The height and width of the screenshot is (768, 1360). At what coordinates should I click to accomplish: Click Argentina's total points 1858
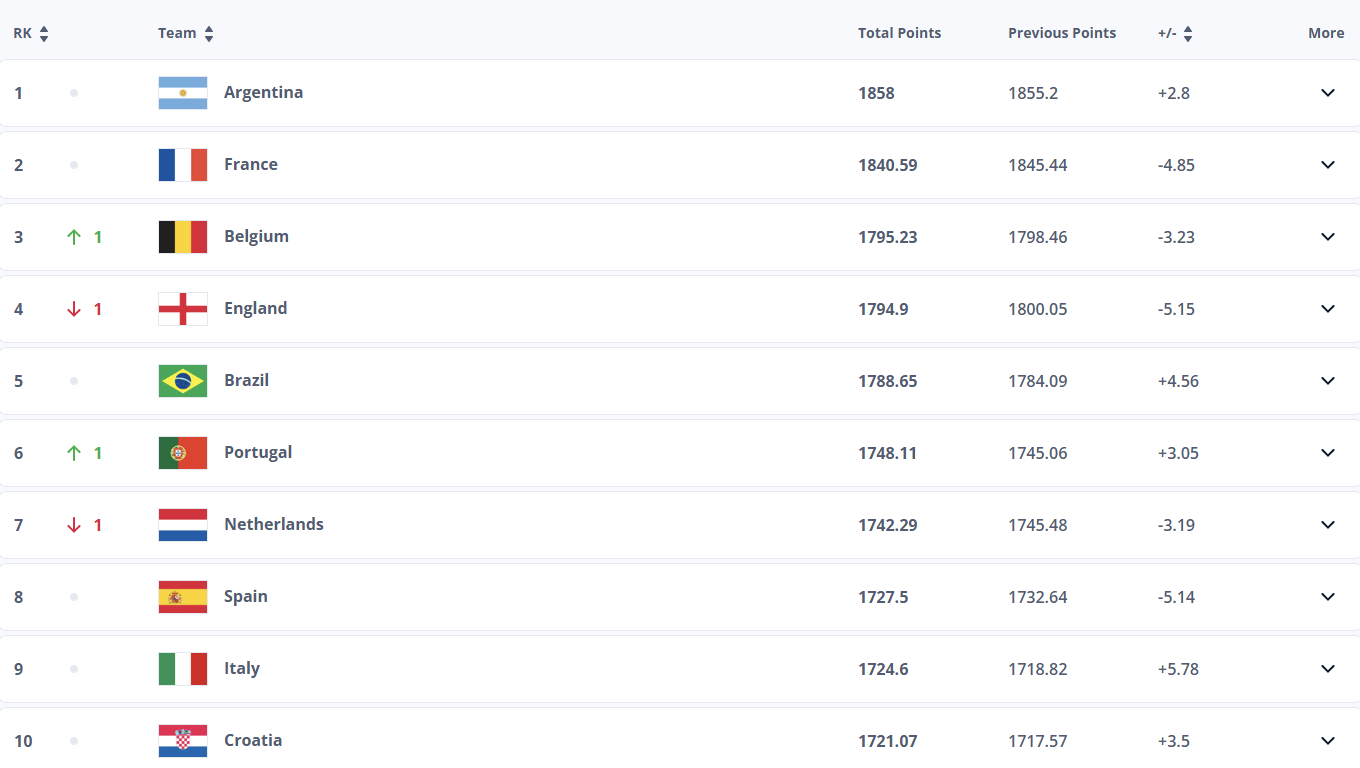click(876, 93)
